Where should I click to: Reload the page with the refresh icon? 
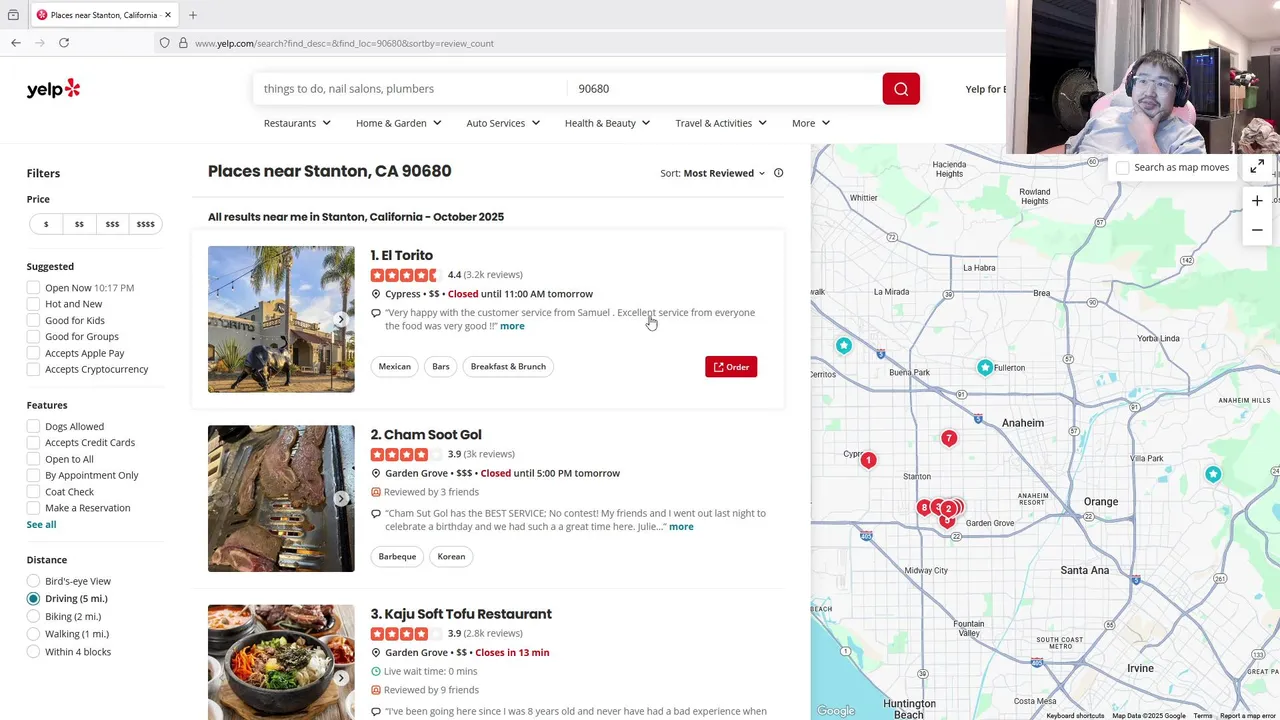[x=64, y=43]
